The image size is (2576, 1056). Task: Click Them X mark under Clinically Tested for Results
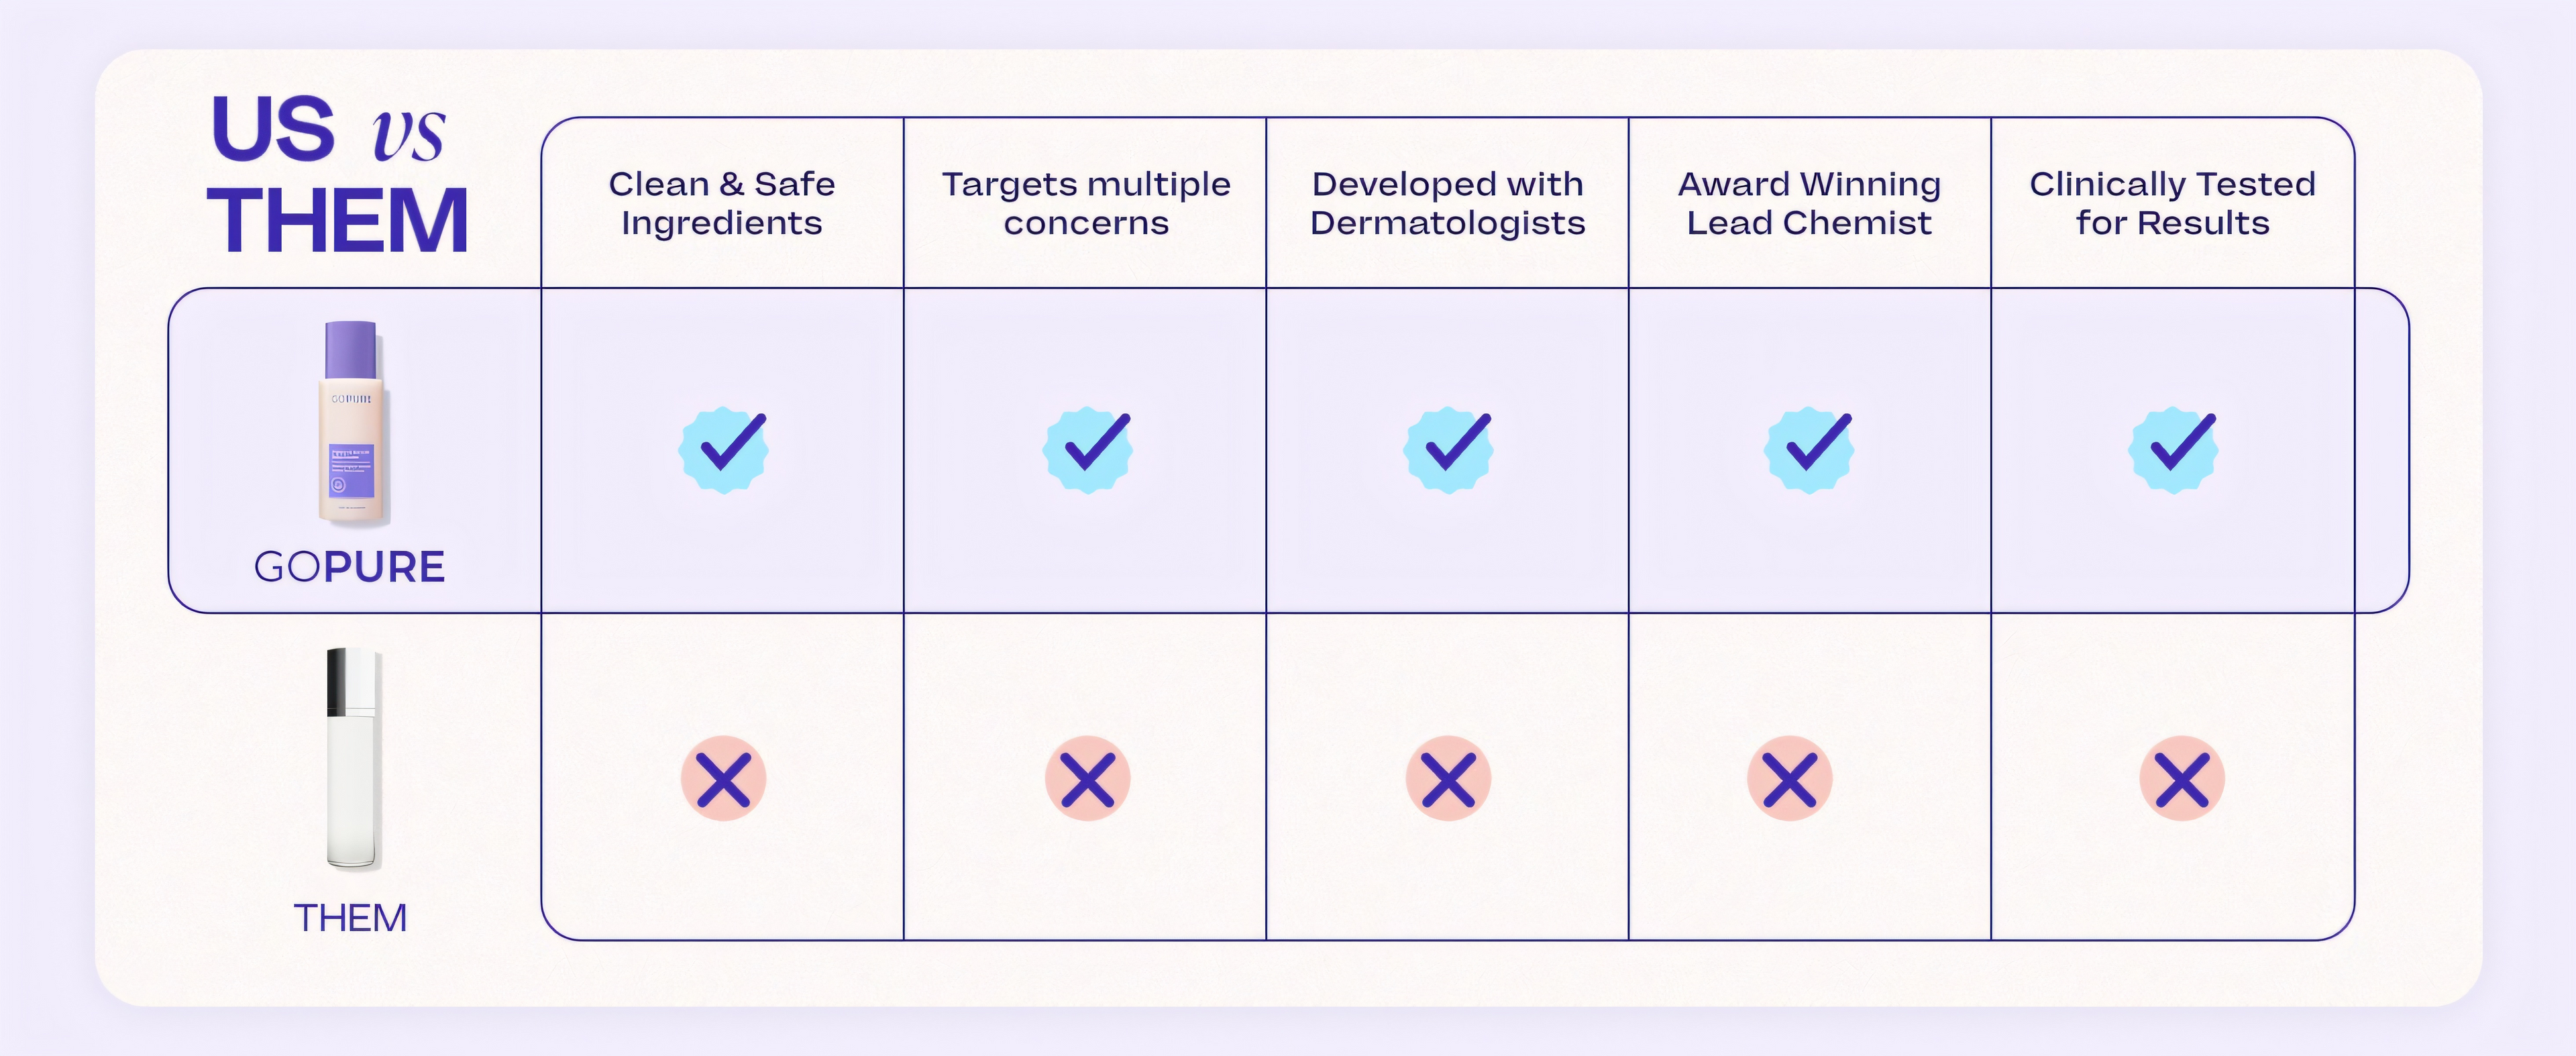2182,779
